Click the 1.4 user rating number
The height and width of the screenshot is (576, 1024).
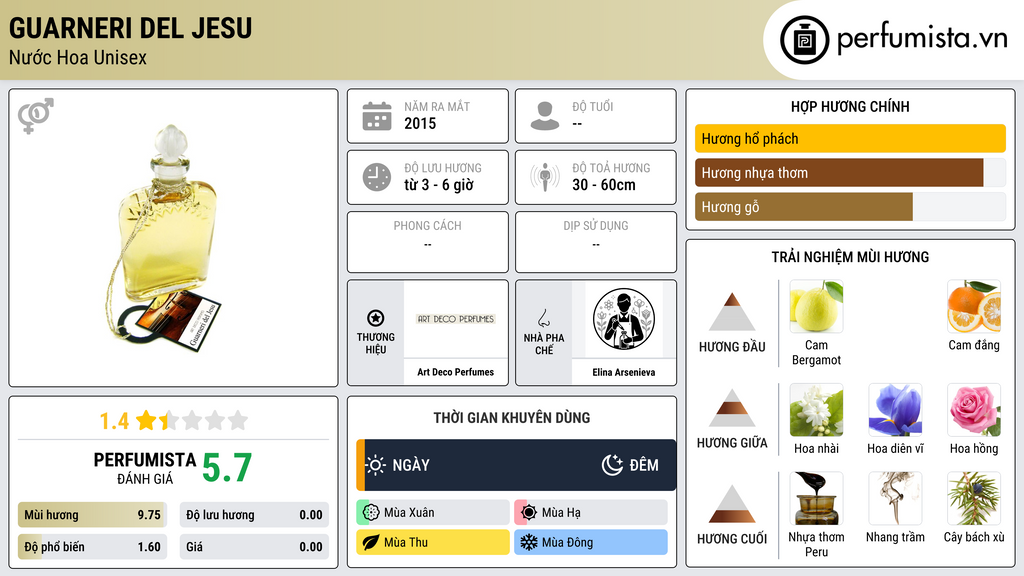point(114,421)
